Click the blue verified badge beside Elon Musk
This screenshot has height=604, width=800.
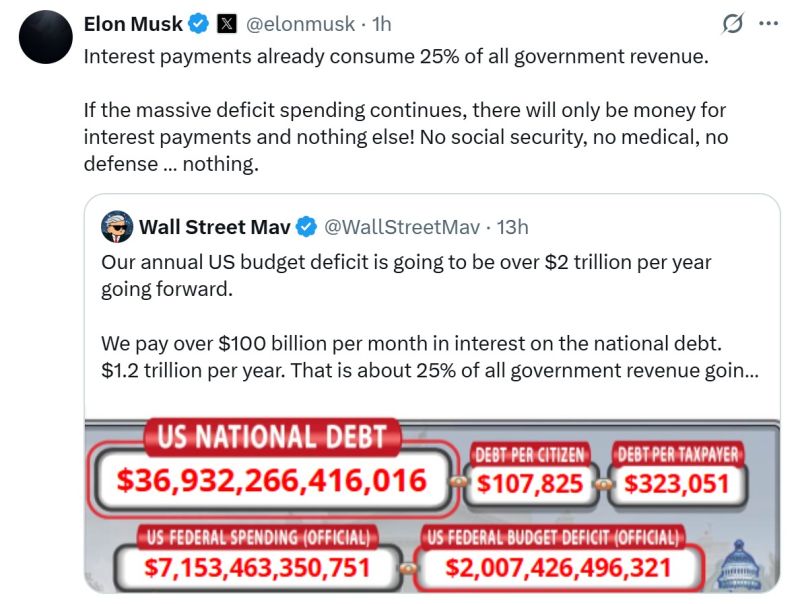(x=198, y=24)
